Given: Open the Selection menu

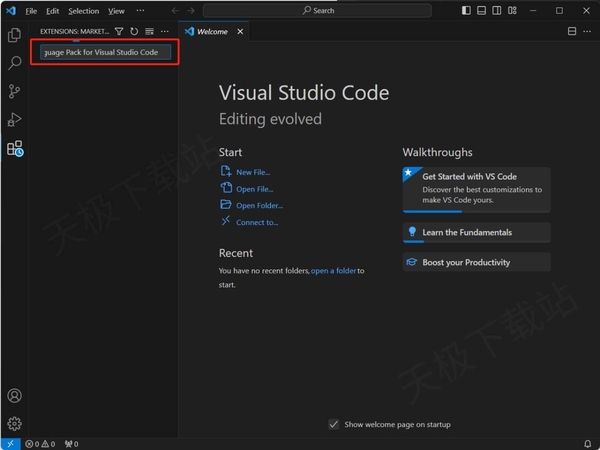Looking at the screenshot, I should pos(83,11).
